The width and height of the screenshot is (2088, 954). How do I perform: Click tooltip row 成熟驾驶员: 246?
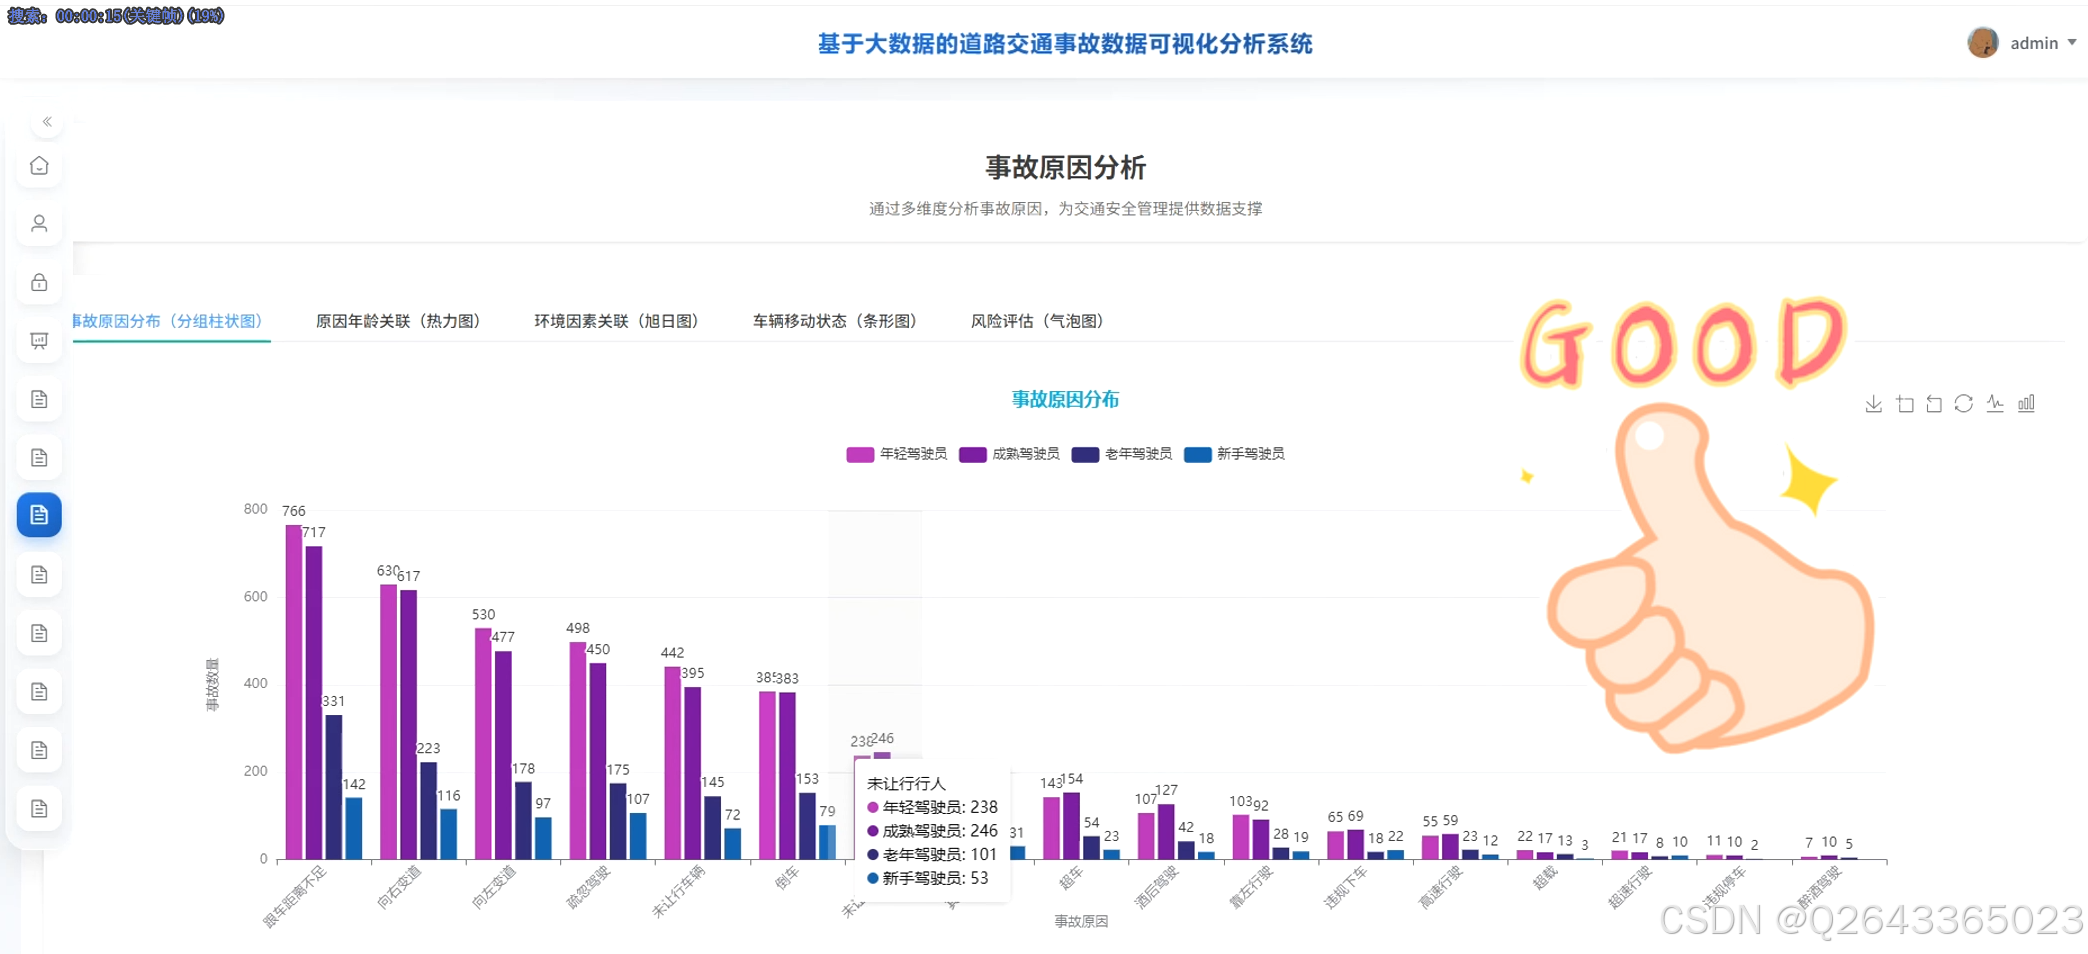click(x=932, y=831)
